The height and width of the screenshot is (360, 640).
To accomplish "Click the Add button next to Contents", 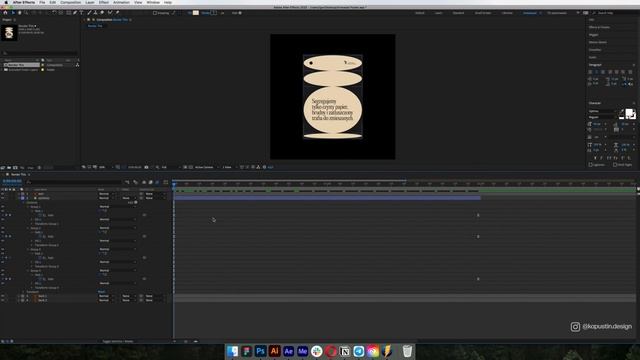I will 133,202.
